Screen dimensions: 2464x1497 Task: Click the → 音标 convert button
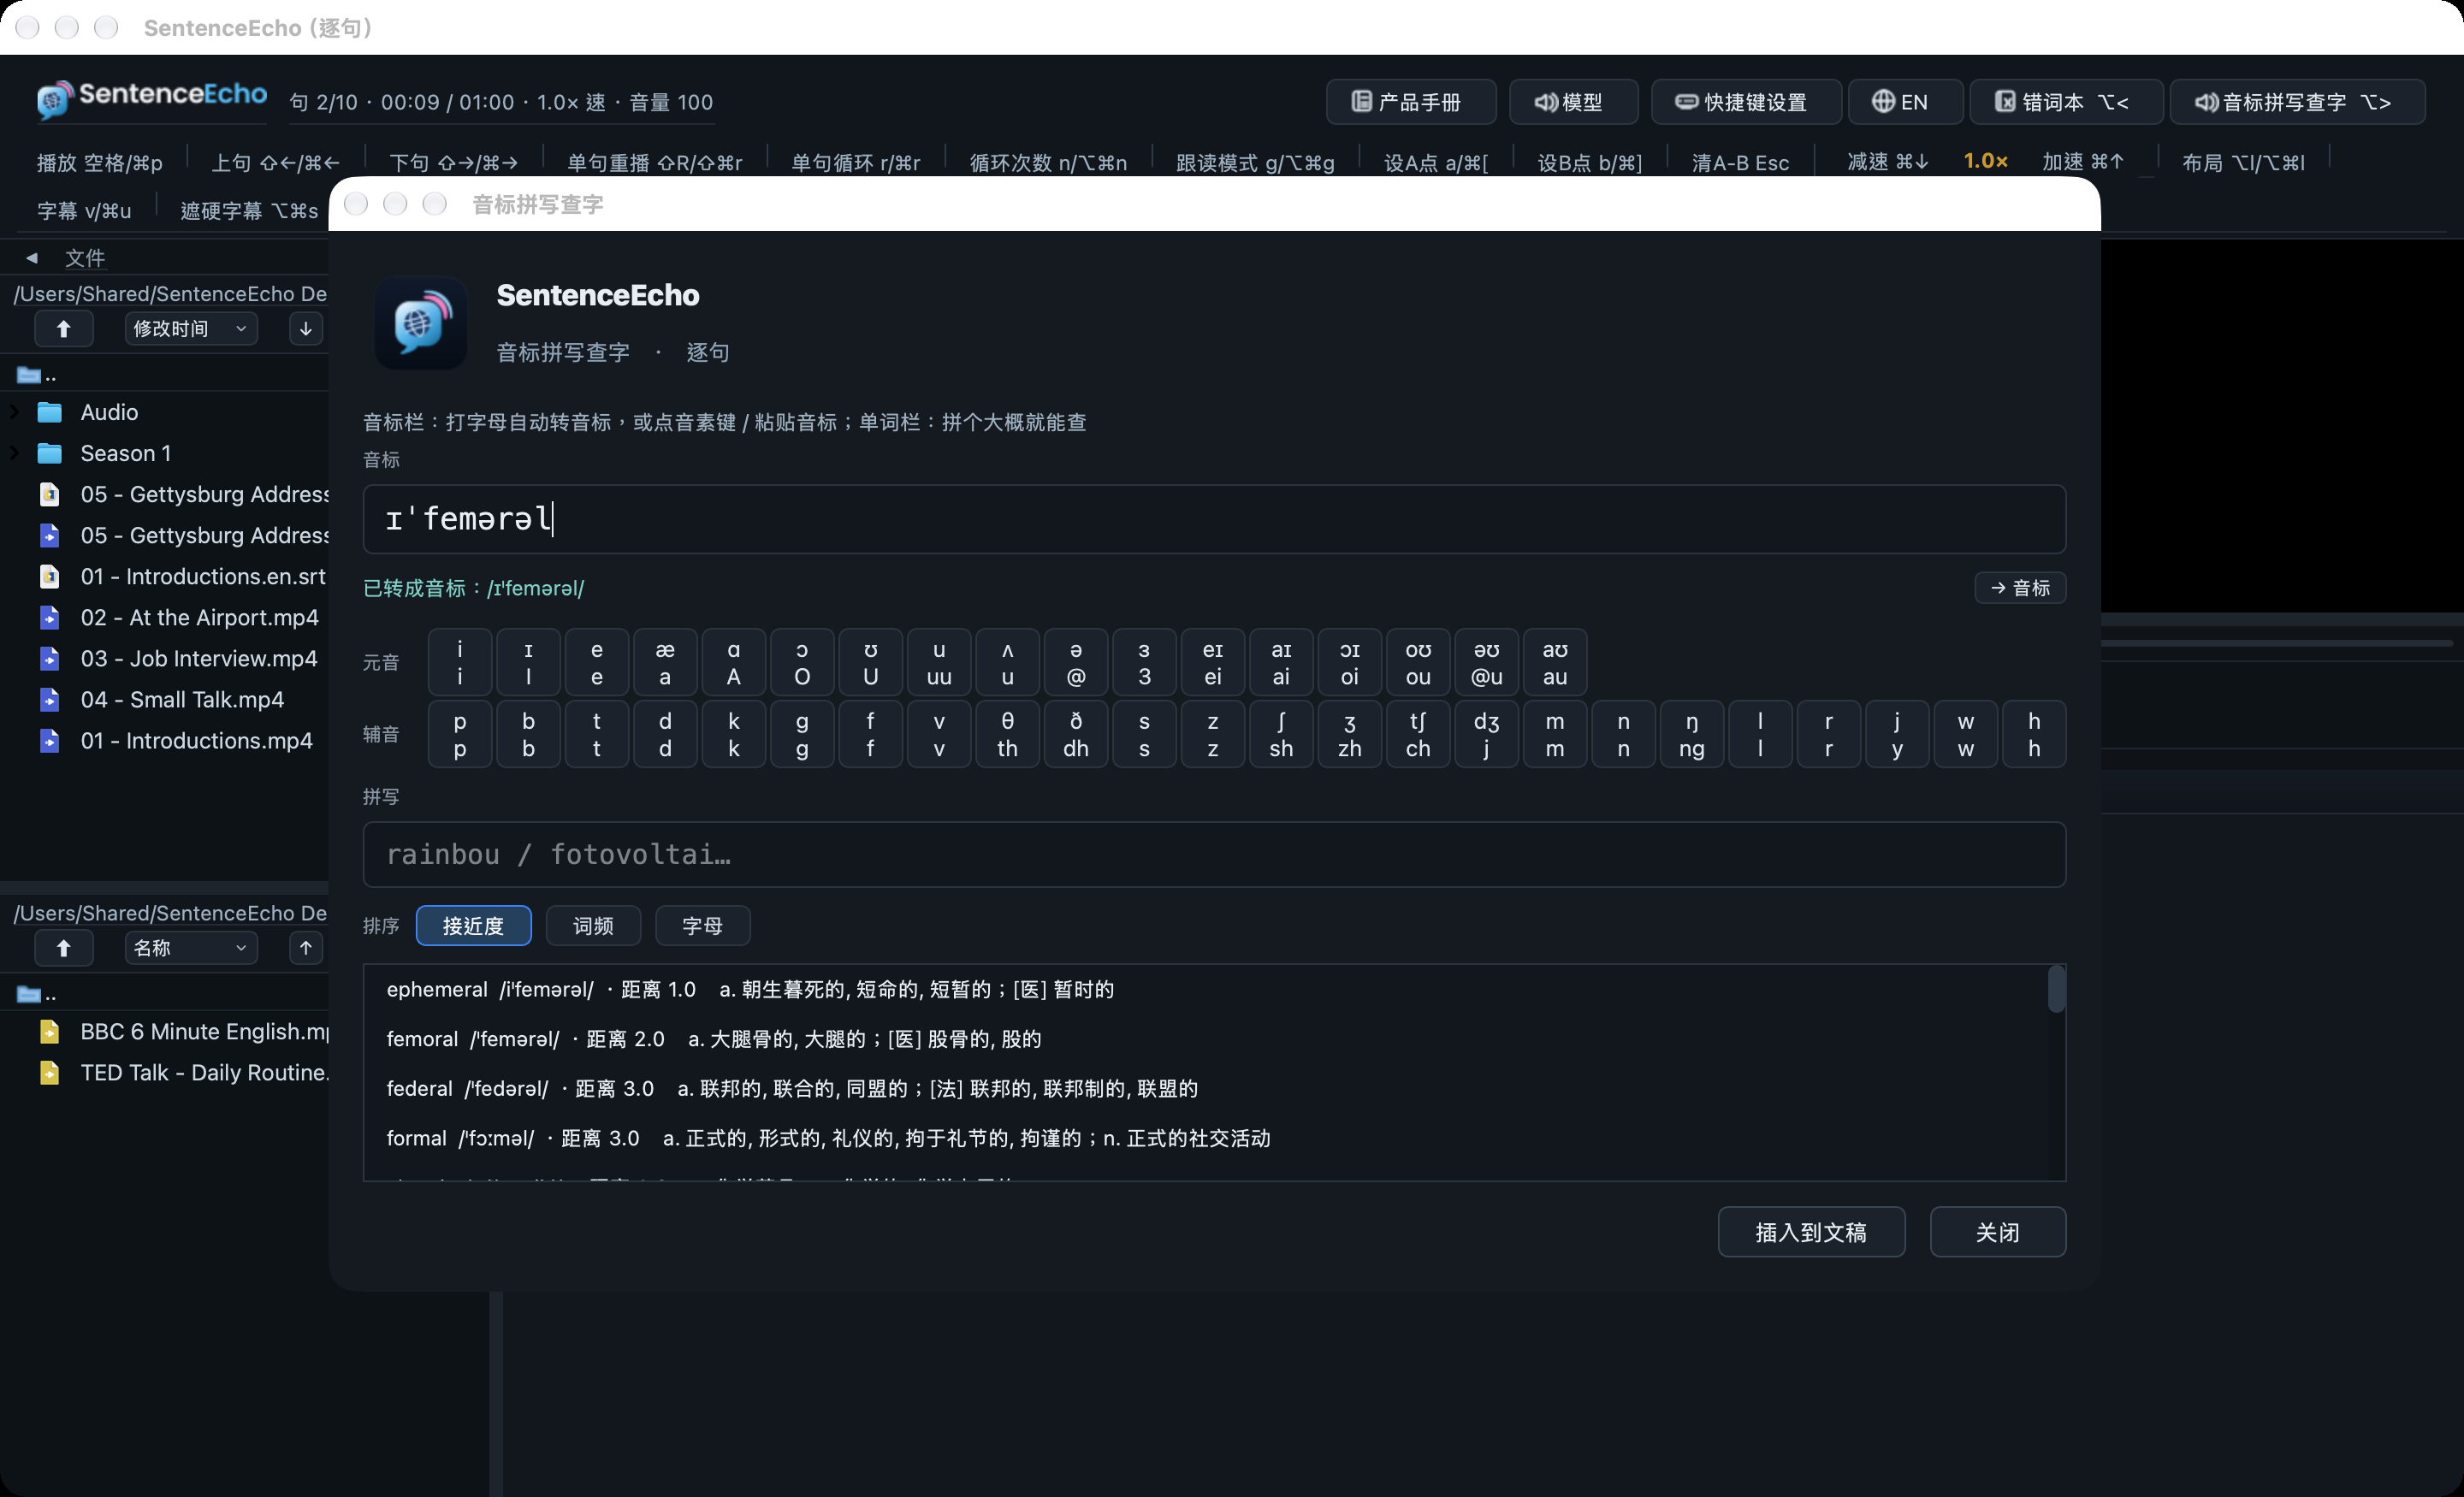point(2020,588)
